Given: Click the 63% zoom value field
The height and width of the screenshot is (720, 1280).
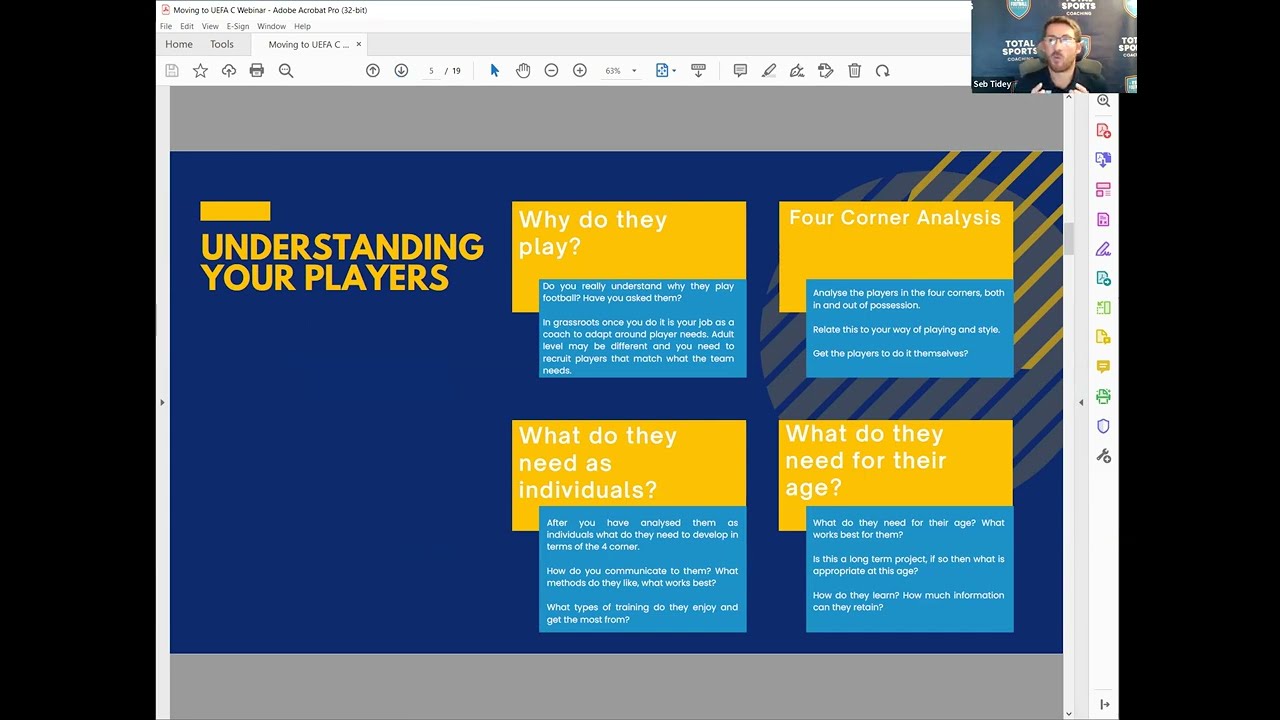Looking at the screenshot, I should 613,71.
